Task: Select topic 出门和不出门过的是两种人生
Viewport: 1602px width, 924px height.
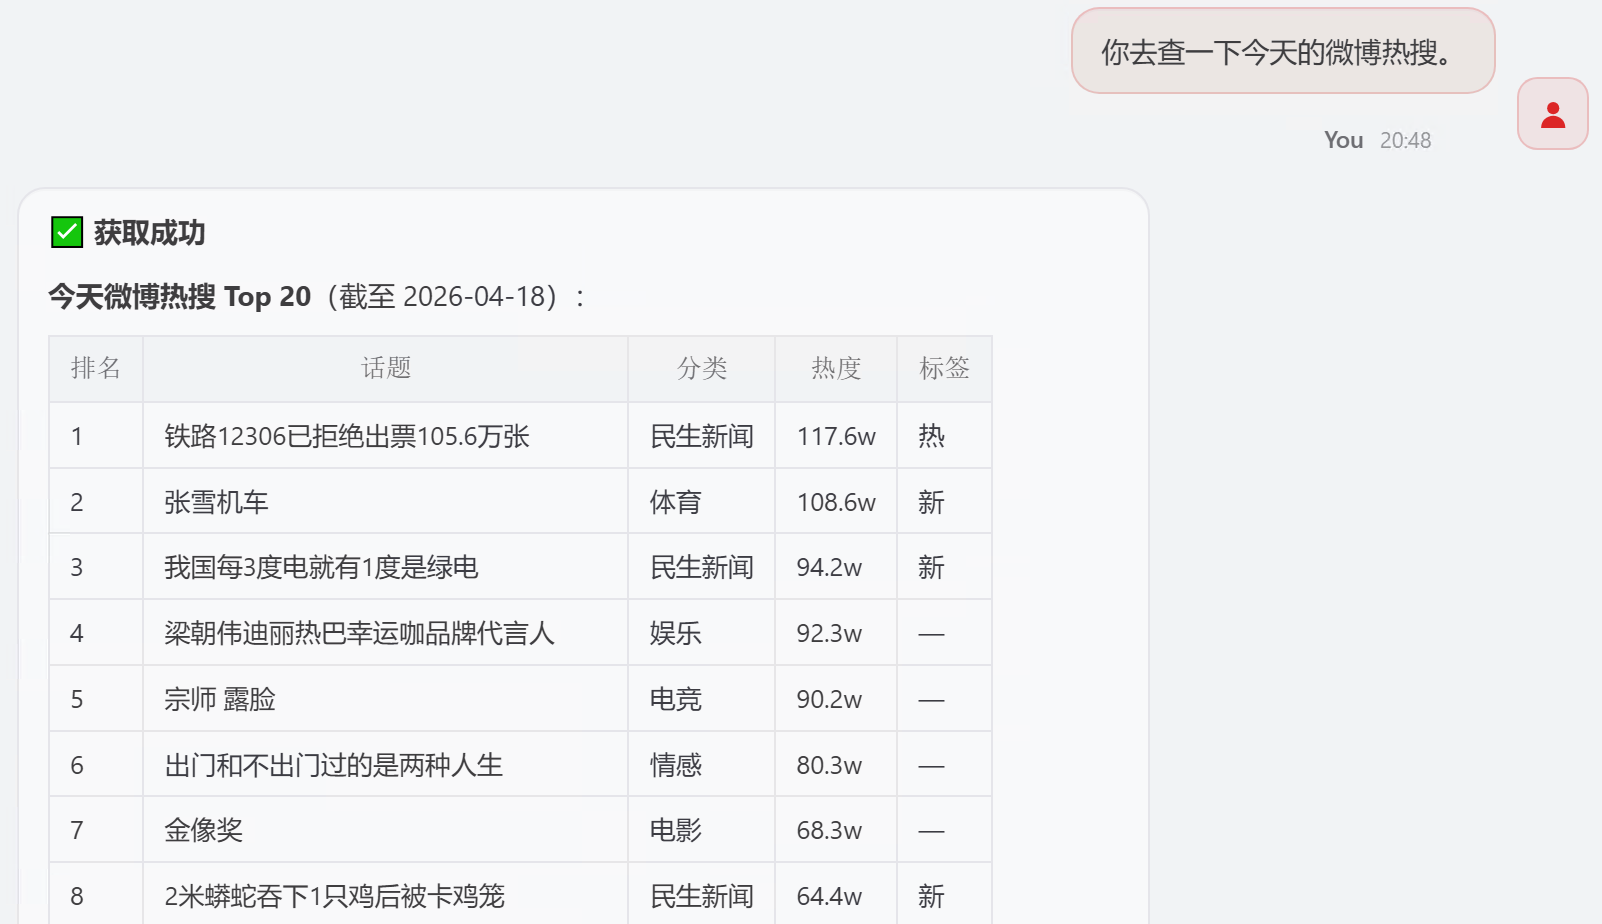Action: click(333, 765)
